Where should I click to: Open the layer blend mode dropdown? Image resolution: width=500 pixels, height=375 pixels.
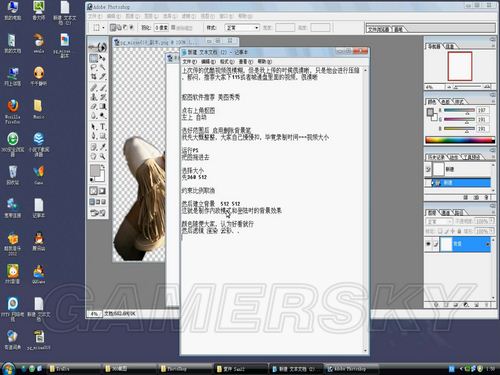(438, 221)
